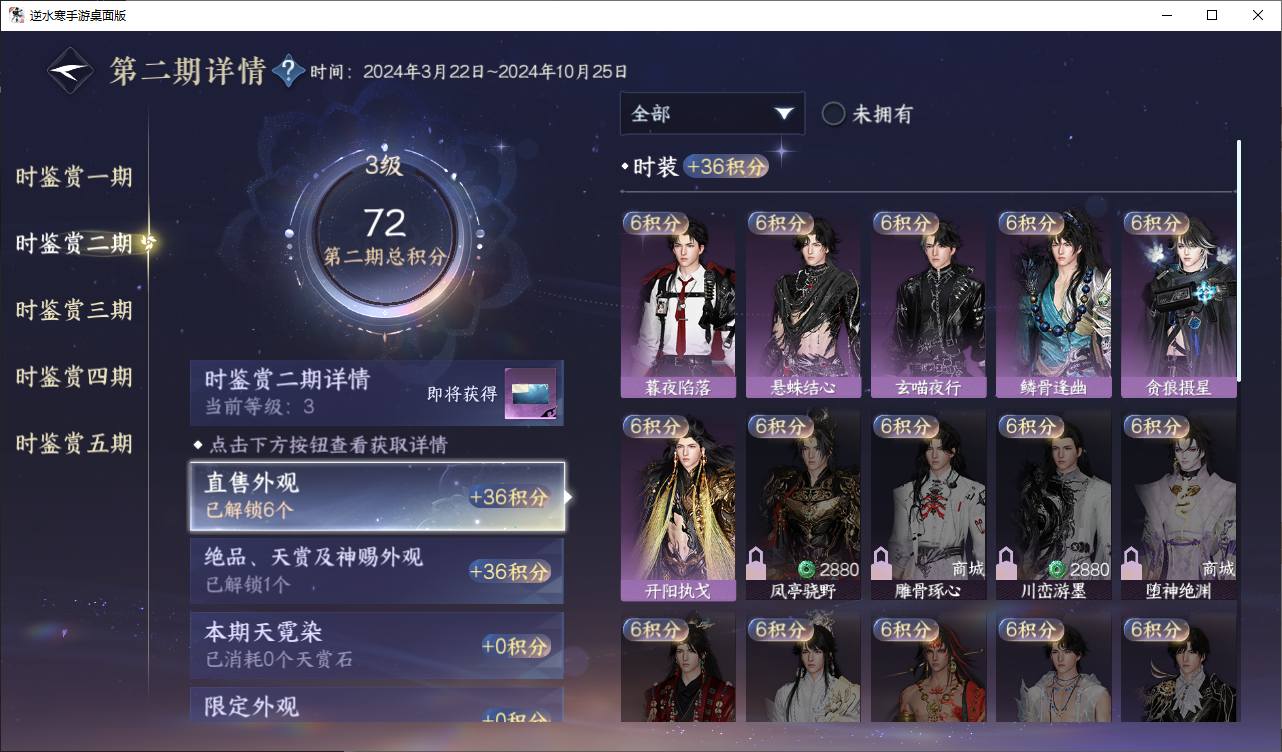Open 本期天霓染 details entry

click(377, 645)
